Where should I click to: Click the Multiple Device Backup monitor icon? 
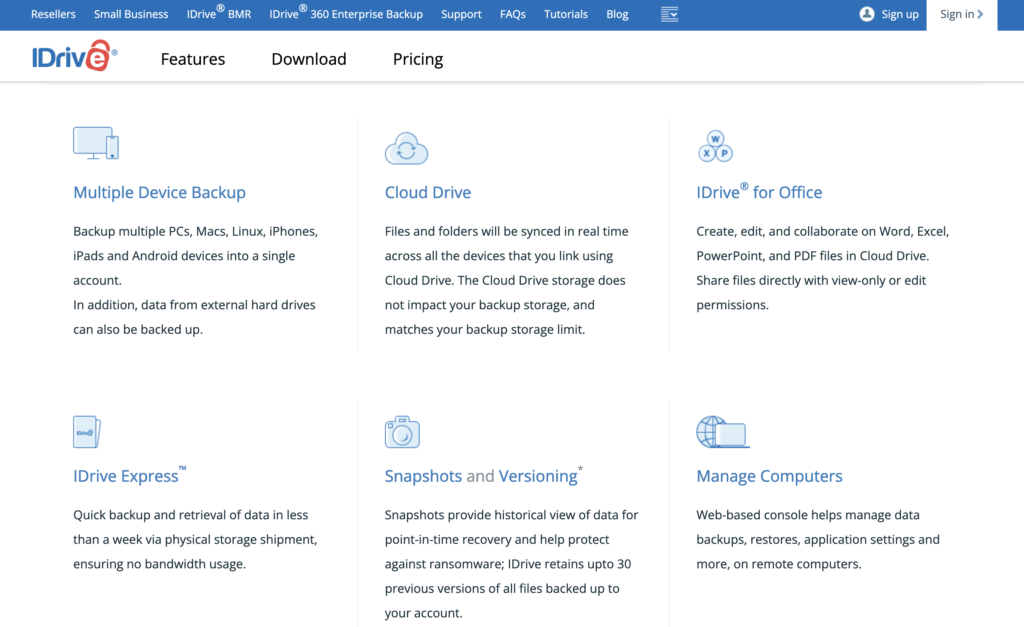(96, 143)
